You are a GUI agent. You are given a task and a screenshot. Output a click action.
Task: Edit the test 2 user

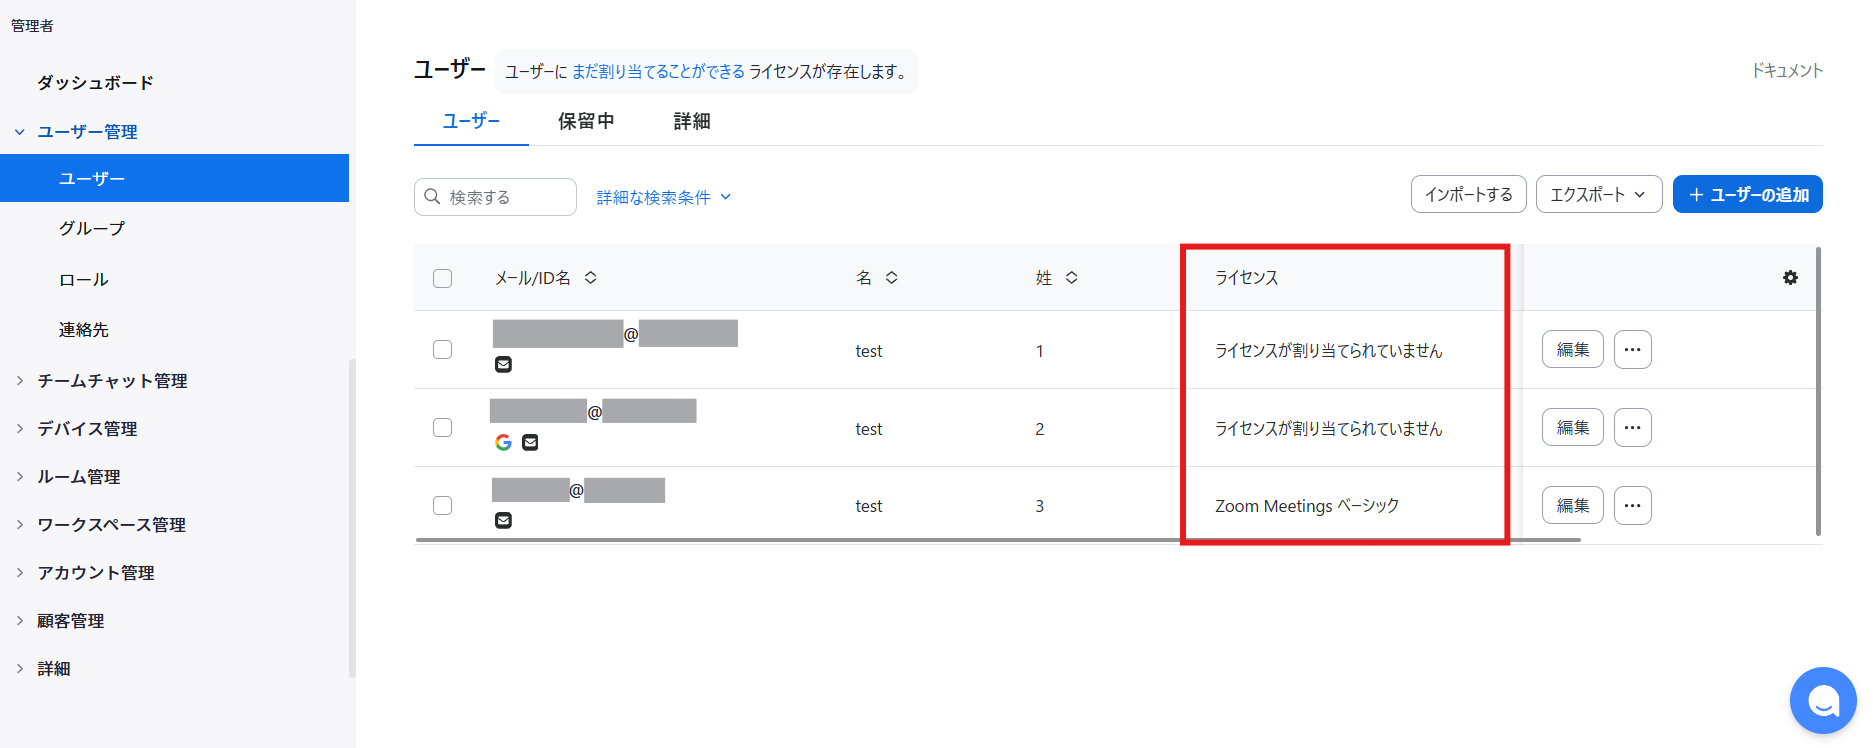click(1572, 428)
